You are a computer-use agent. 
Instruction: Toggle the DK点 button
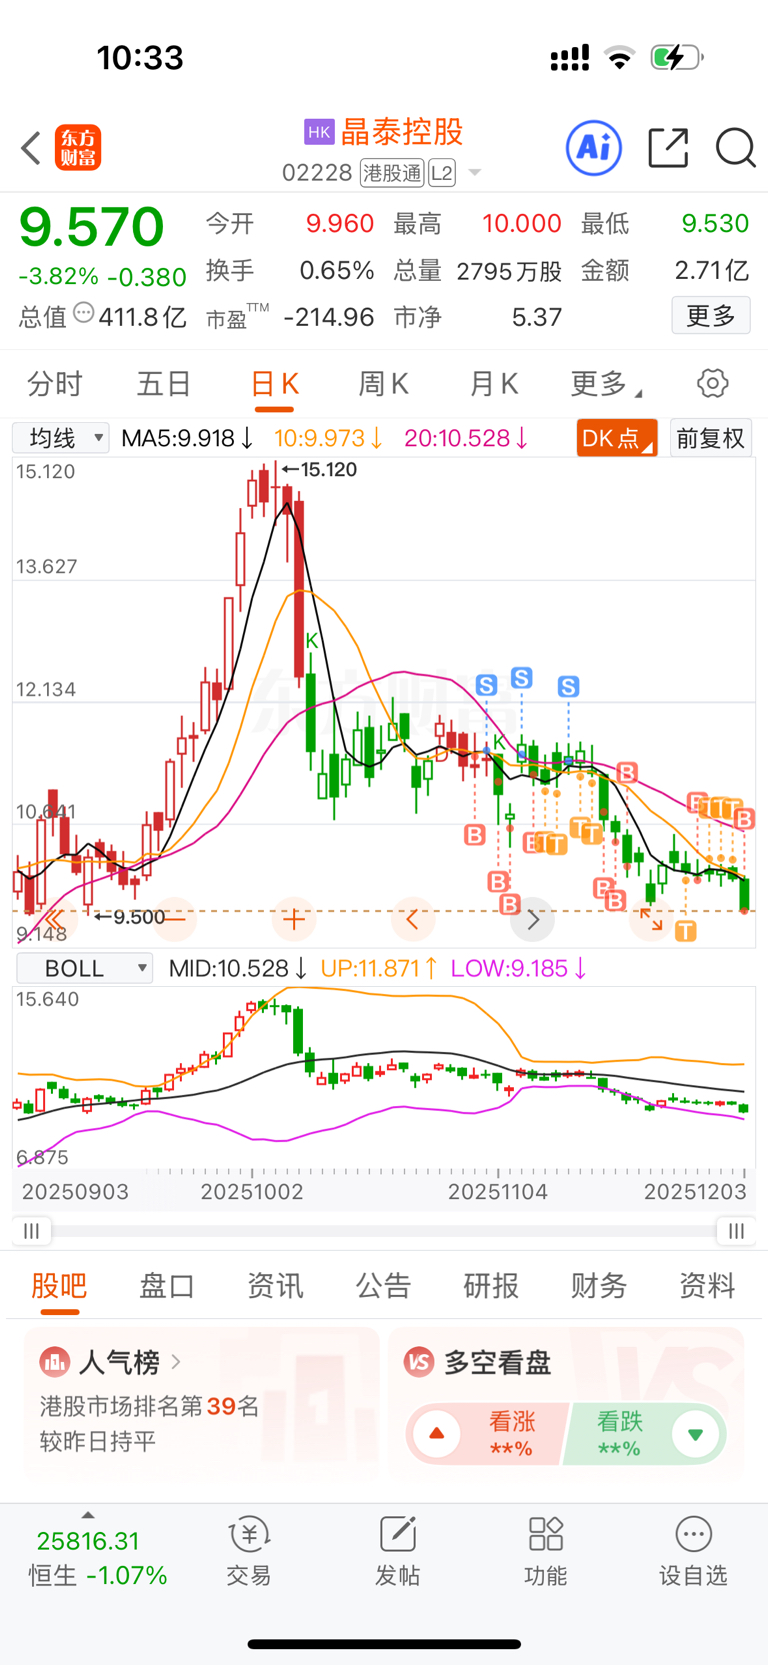pyautogui.click(x=617, y=438)
